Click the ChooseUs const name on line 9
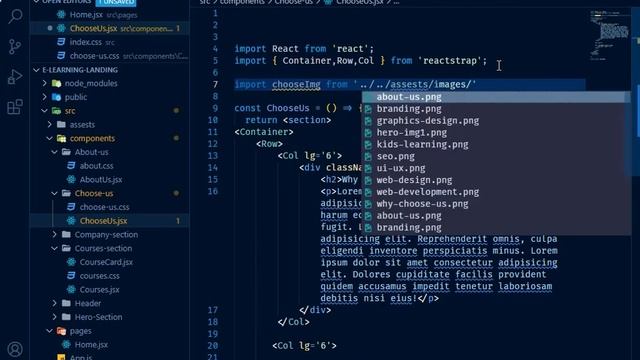The height and width of the screenshot is (360, 640). point(288,108)
